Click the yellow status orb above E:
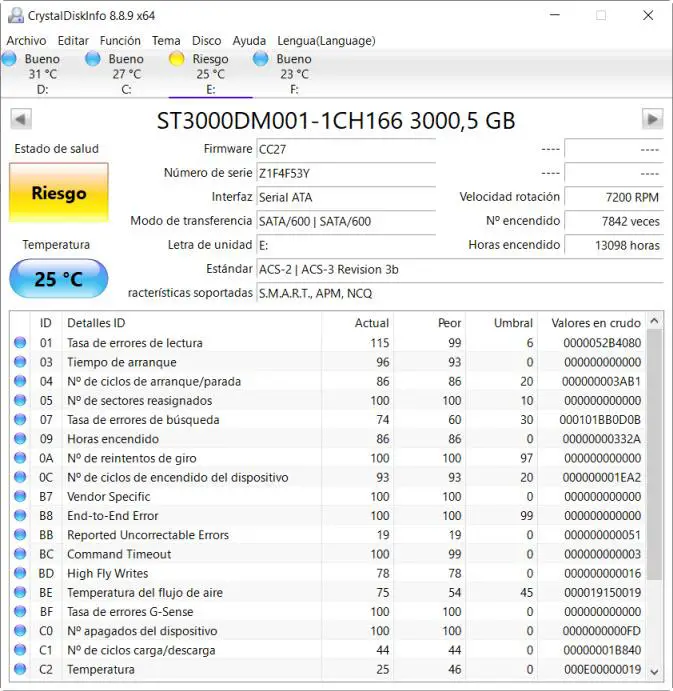 tap(177, 59)
